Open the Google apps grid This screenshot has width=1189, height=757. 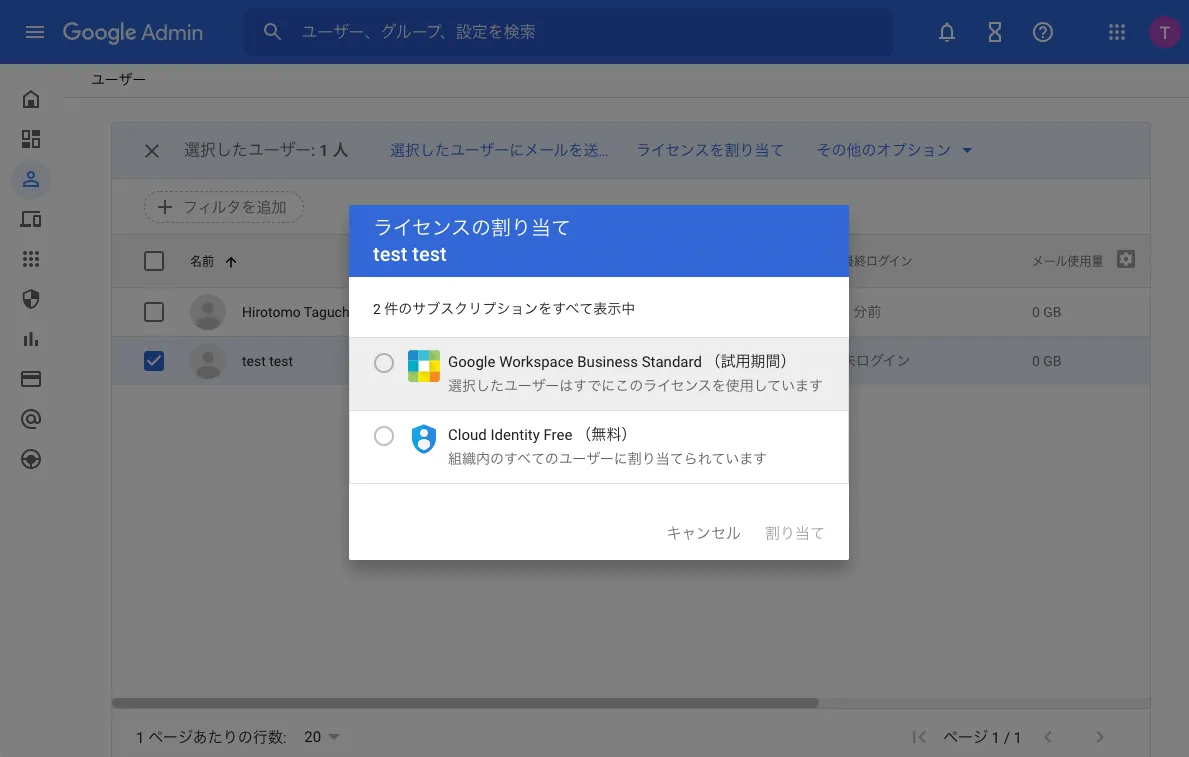pos(1116,32)
